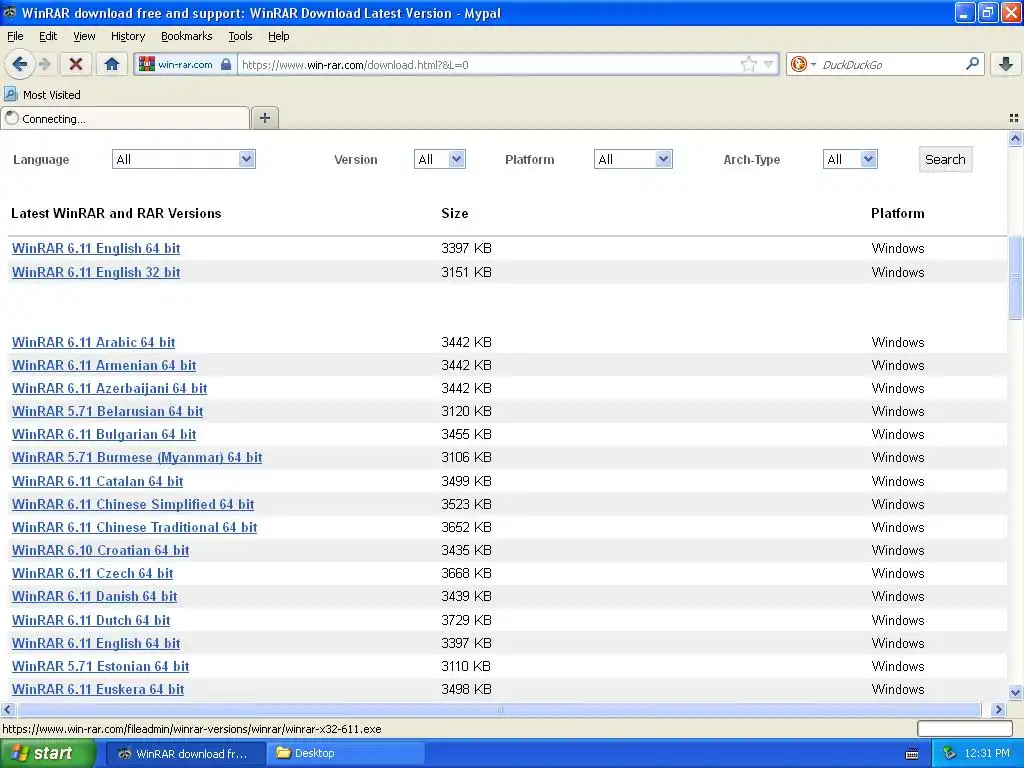Click the vertical scrollbar up arrow
The height and width of the screenshot is (768, 1024).
[x=1015, y=138]
